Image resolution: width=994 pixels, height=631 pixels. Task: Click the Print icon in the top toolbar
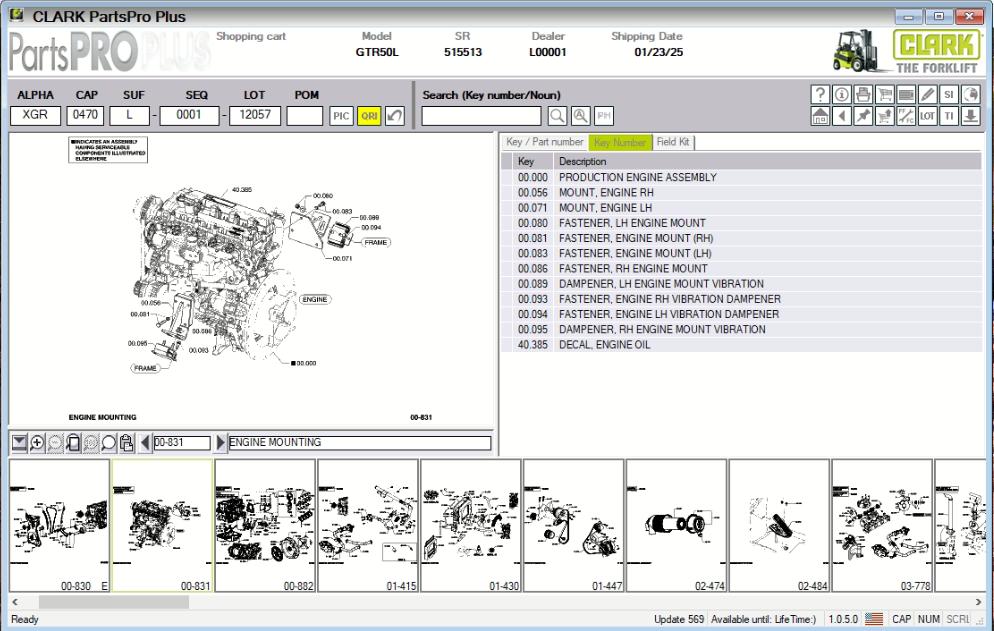coord(863,96)
